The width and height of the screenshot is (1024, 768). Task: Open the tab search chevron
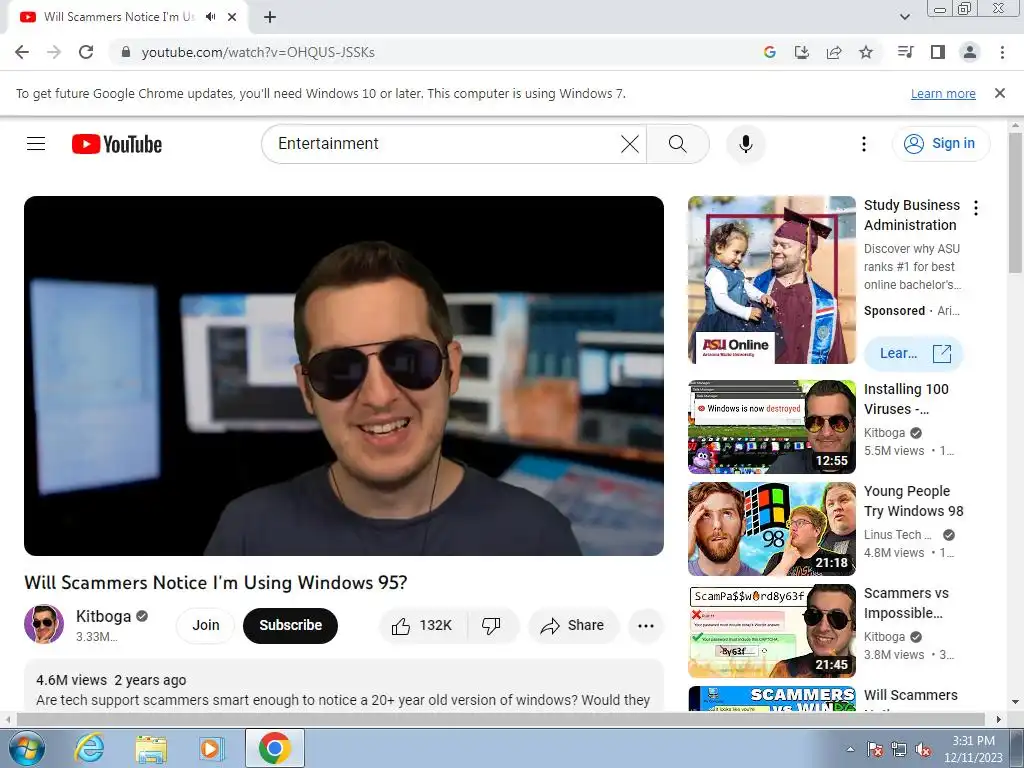905,17
